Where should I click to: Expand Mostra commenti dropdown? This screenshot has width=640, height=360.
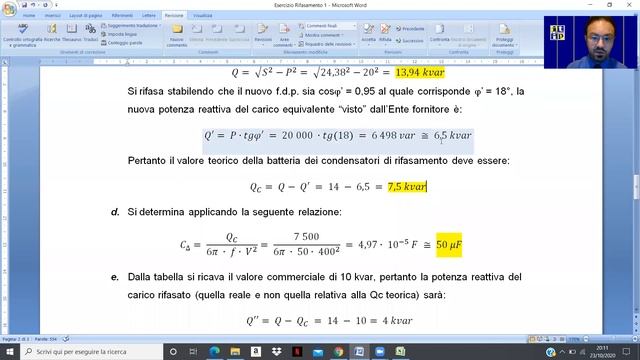click(x=322, y=35)
